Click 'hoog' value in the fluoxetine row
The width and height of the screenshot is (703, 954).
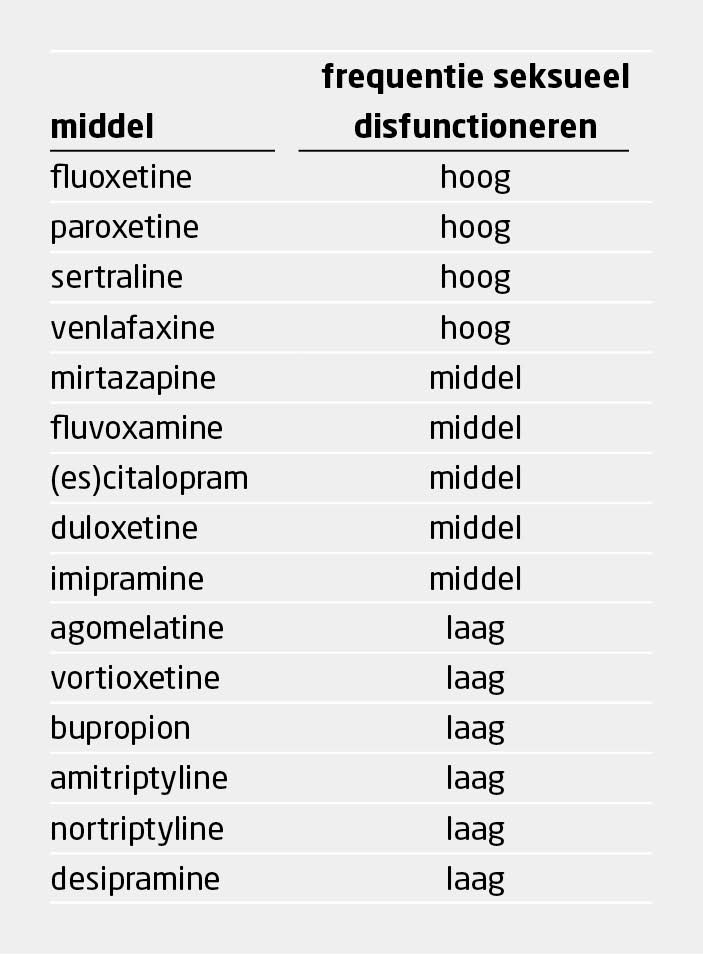pyautogui.click(x=475, y=178)
